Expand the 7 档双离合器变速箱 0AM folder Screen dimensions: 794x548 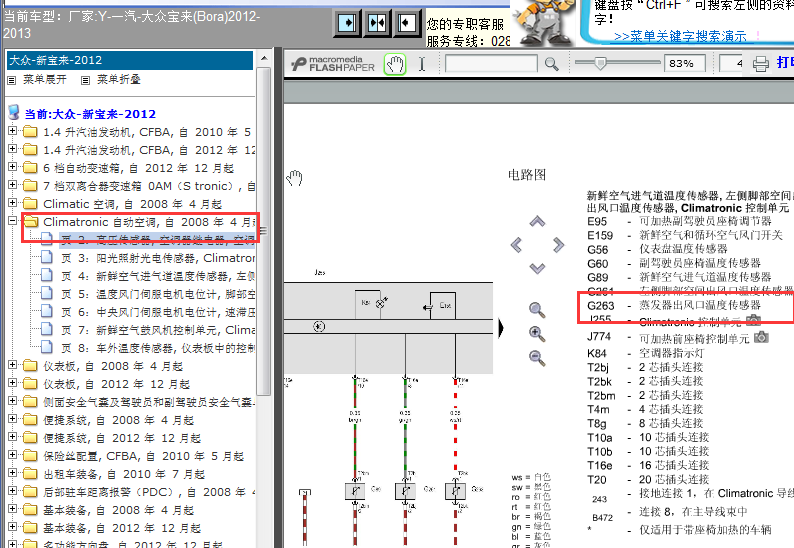pos(12,185)
